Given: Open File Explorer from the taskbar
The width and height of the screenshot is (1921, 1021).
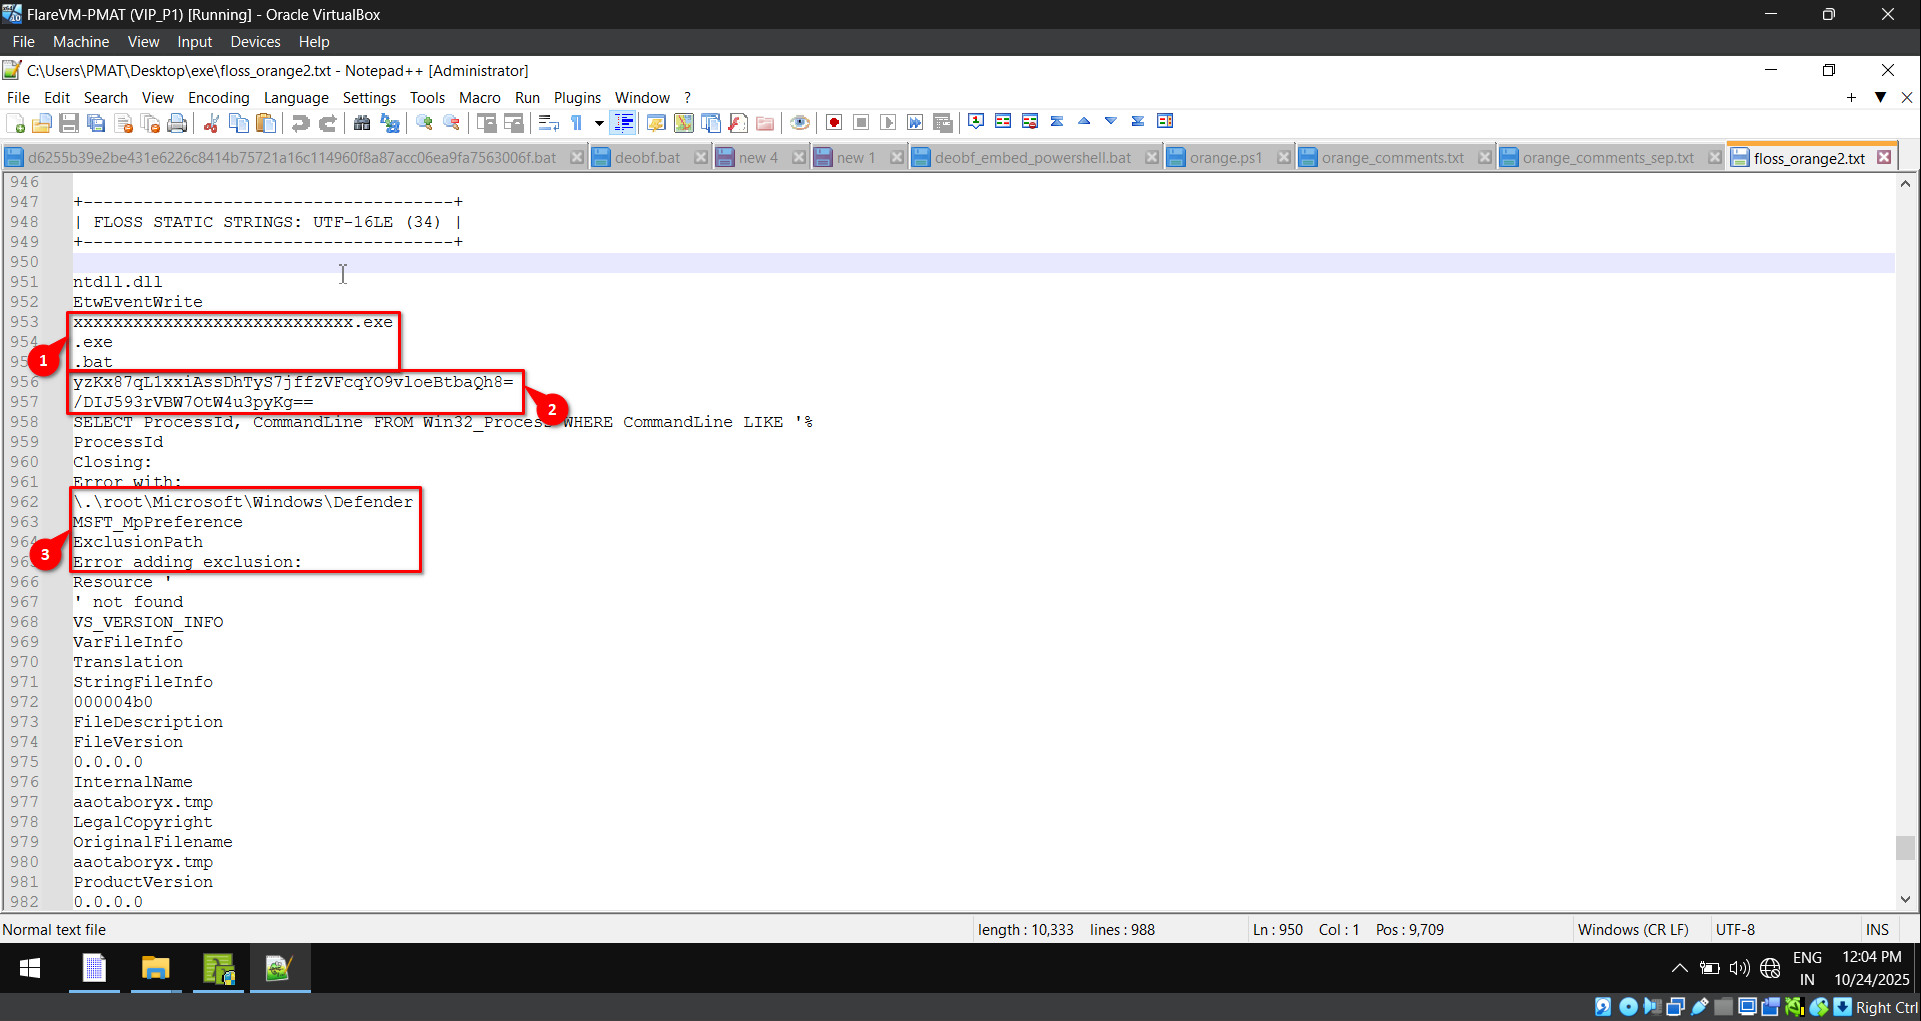Looking at the screenshot, I should [156, 968].
